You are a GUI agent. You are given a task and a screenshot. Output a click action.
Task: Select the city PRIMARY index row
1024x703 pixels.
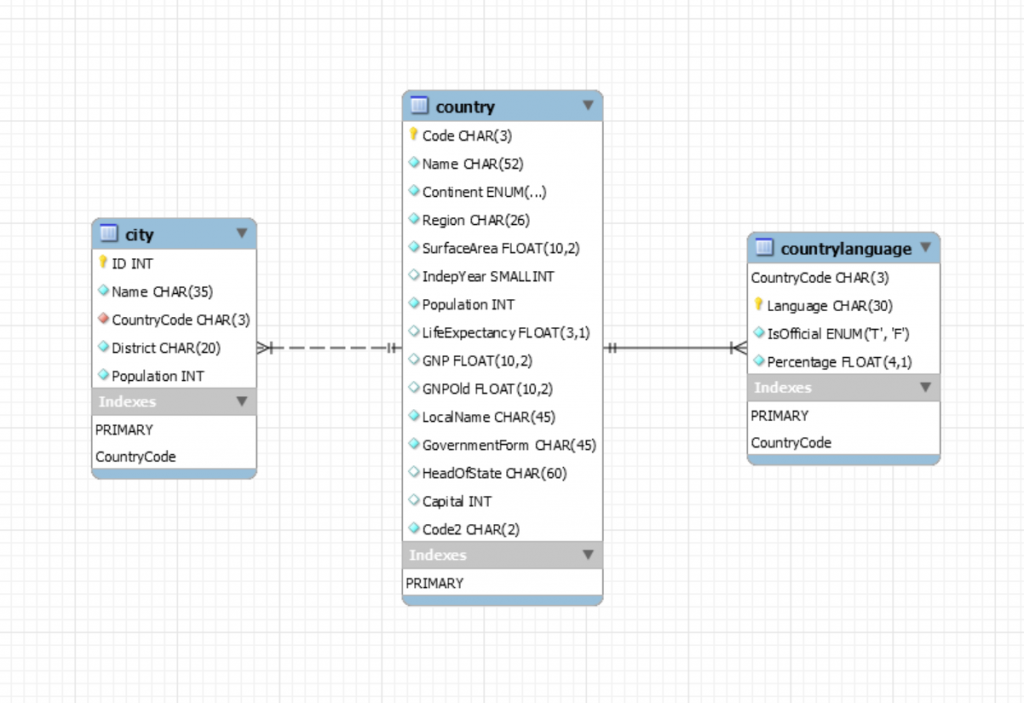tap(174, 429)
